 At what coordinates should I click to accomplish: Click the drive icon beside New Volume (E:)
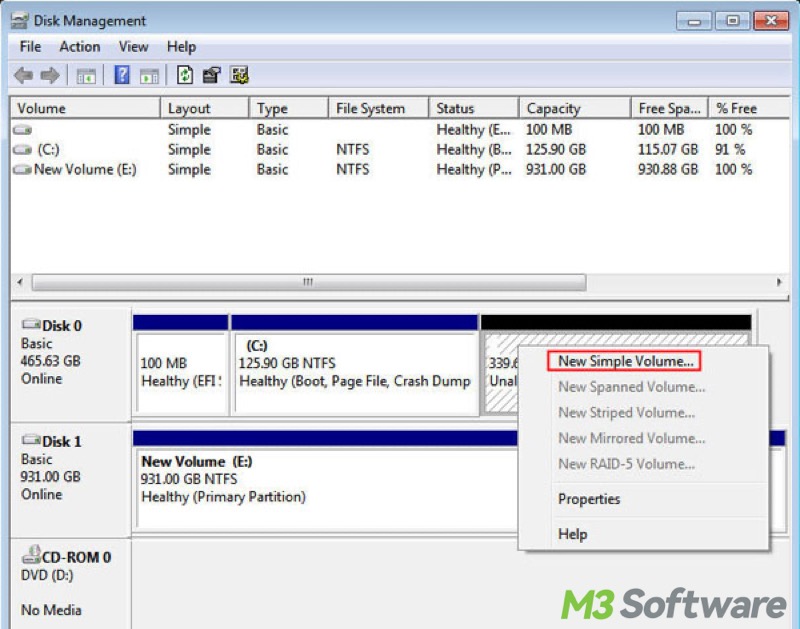[22, 169]
